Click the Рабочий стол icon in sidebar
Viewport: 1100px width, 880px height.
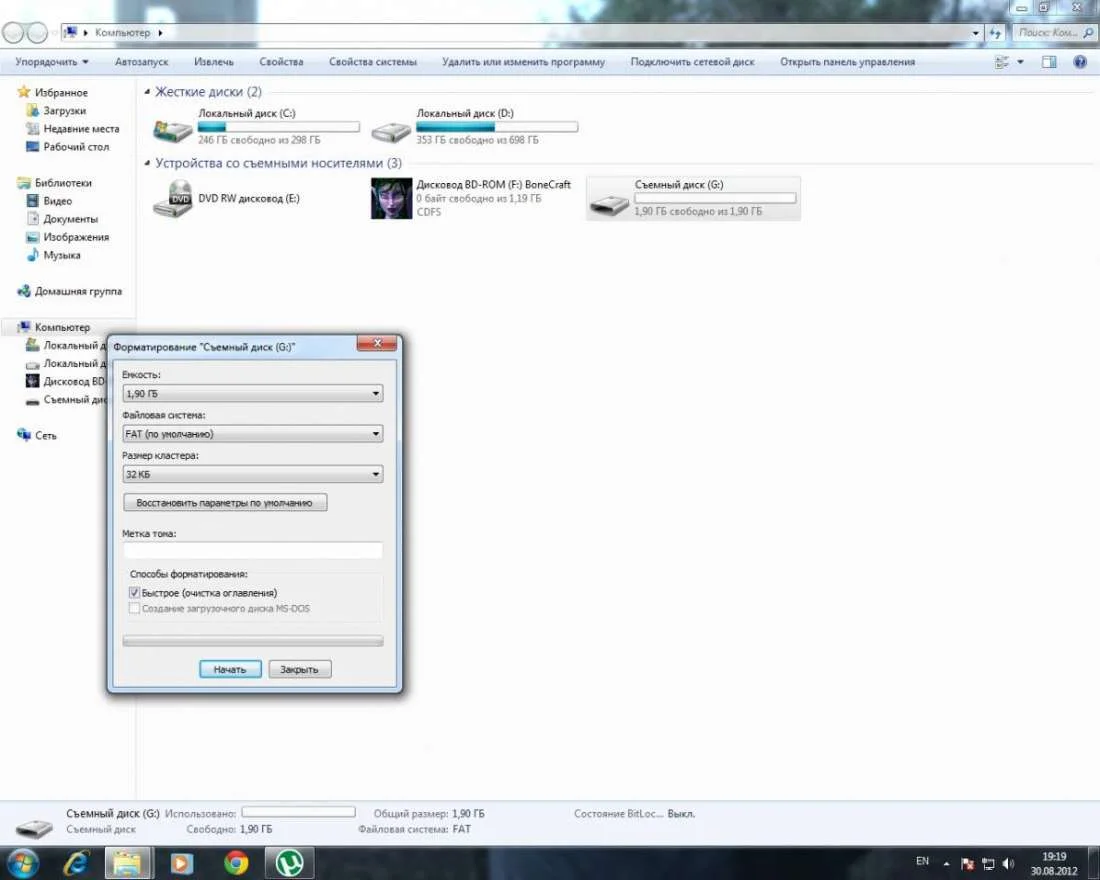click(32, 147)
